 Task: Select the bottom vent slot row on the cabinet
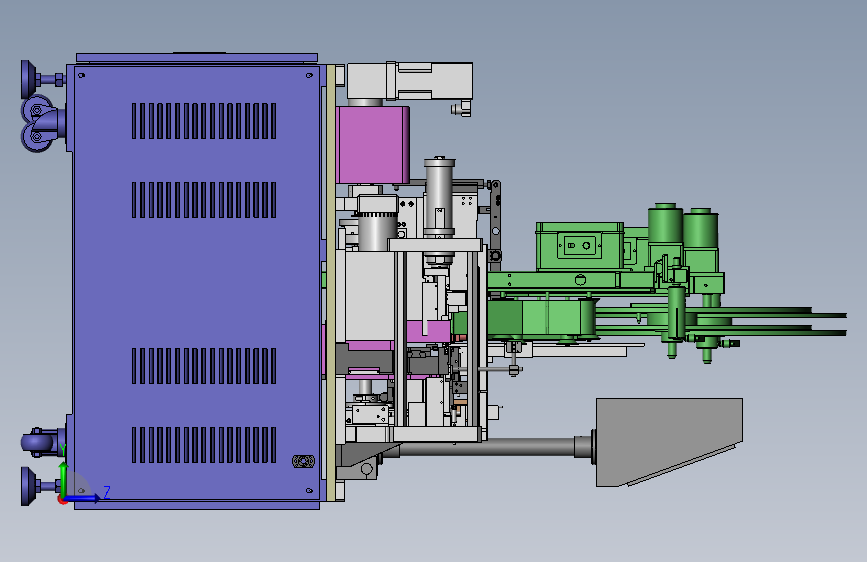click(204, 445)
